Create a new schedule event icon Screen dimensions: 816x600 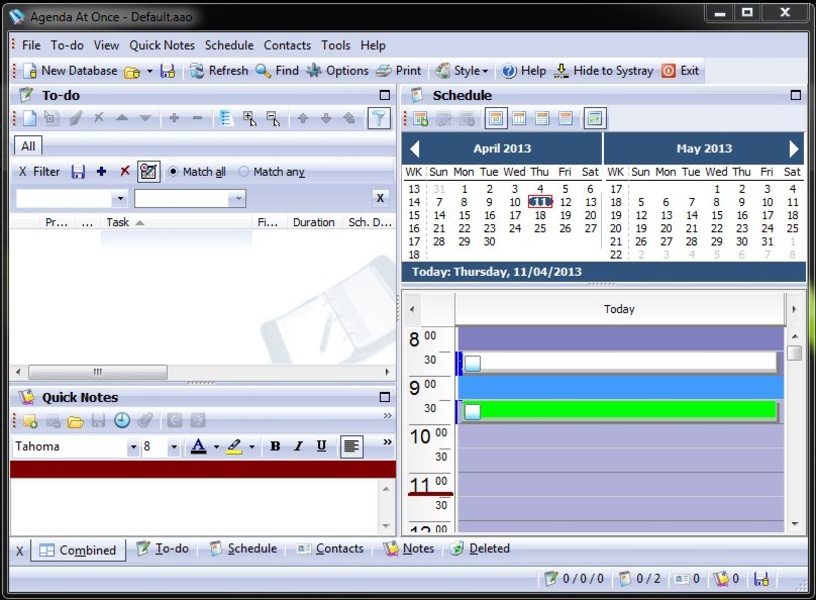point(420,119)
